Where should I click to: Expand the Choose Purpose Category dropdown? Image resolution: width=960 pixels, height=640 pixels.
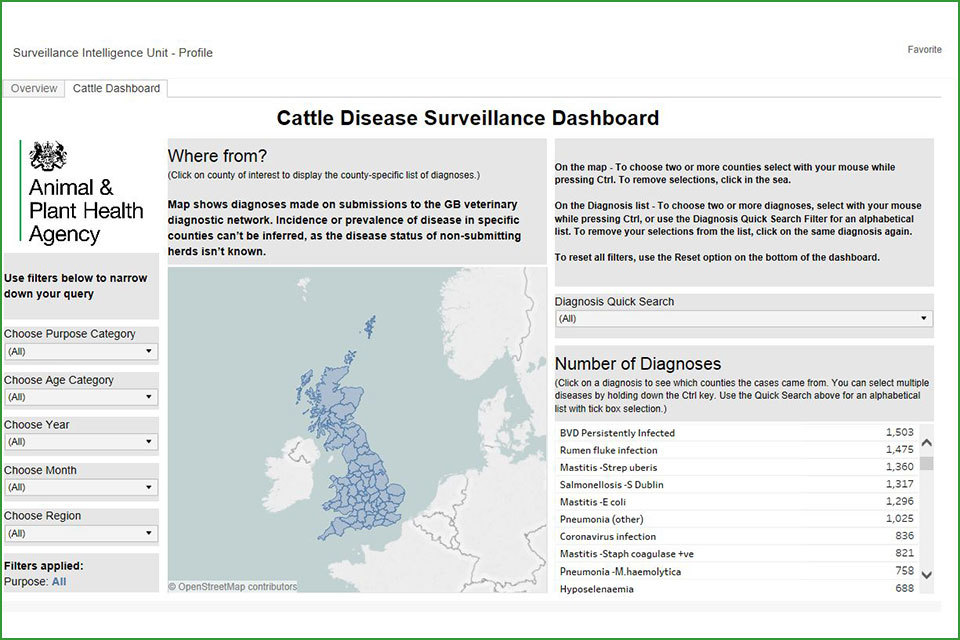click(x=80, y=351)
